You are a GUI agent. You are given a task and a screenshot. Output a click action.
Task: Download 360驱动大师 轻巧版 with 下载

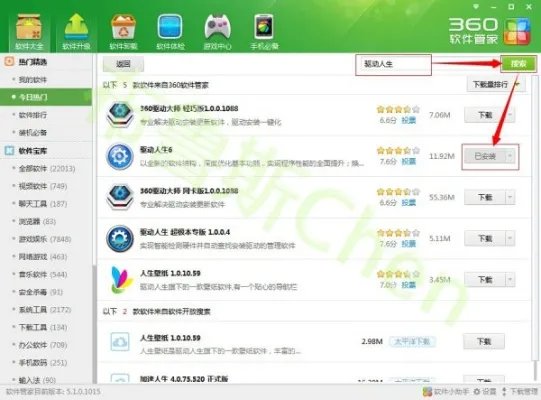pos(485,115)
